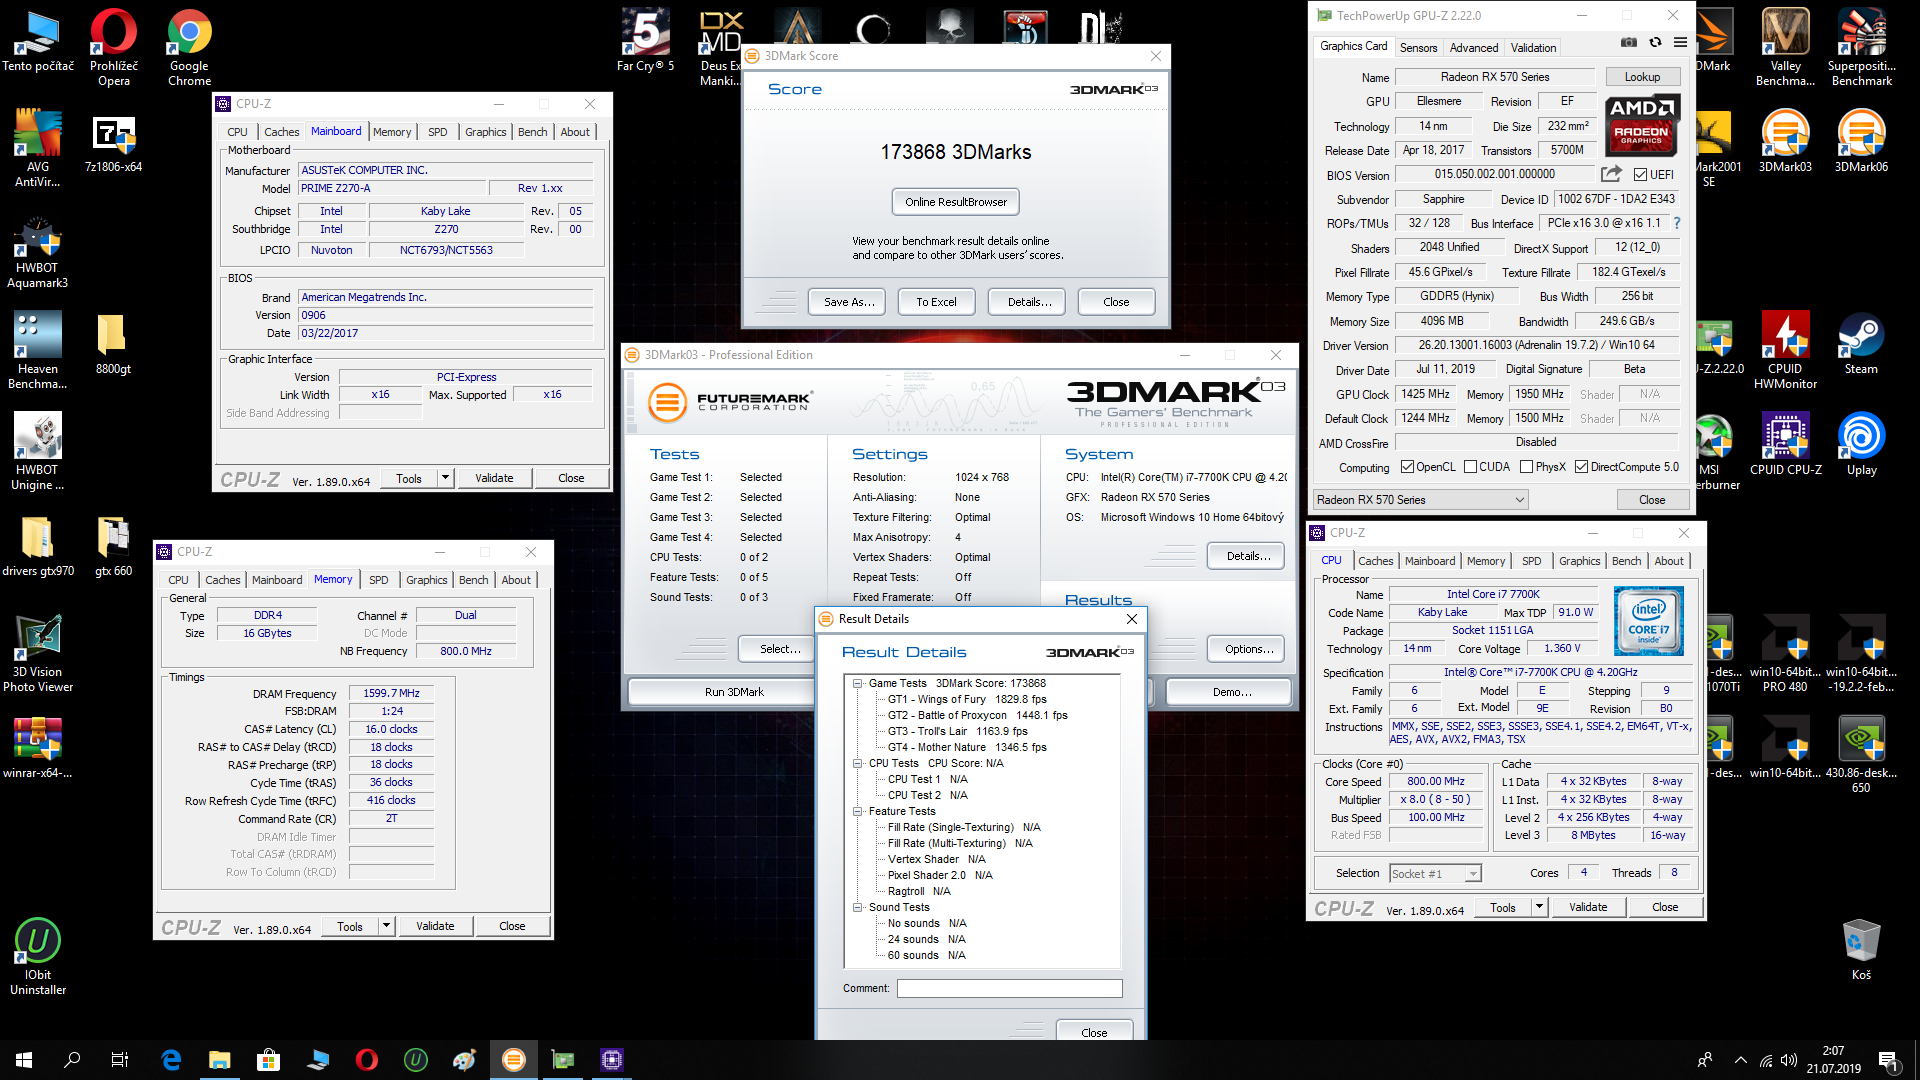
Task: Switch to the Validation tab in GPU-Z
Action: pyautogui.click(x=1533, y=48)
